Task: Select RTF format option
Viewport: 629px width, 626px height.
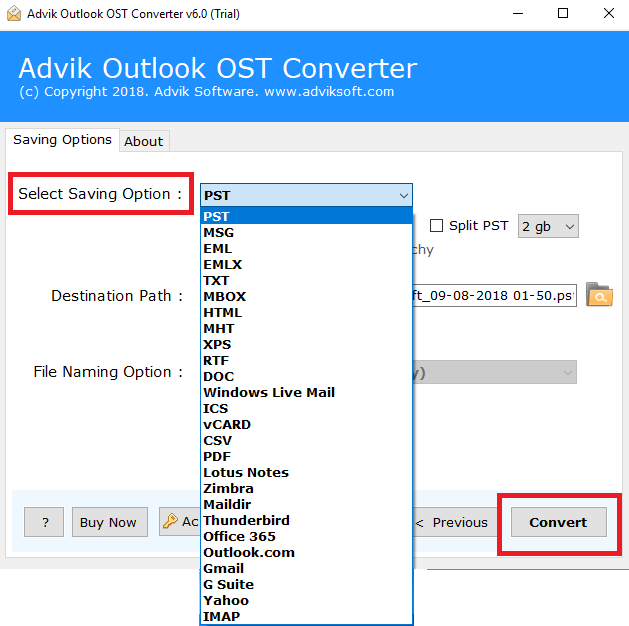Action: pyautogui.click(x=306, y=360)
